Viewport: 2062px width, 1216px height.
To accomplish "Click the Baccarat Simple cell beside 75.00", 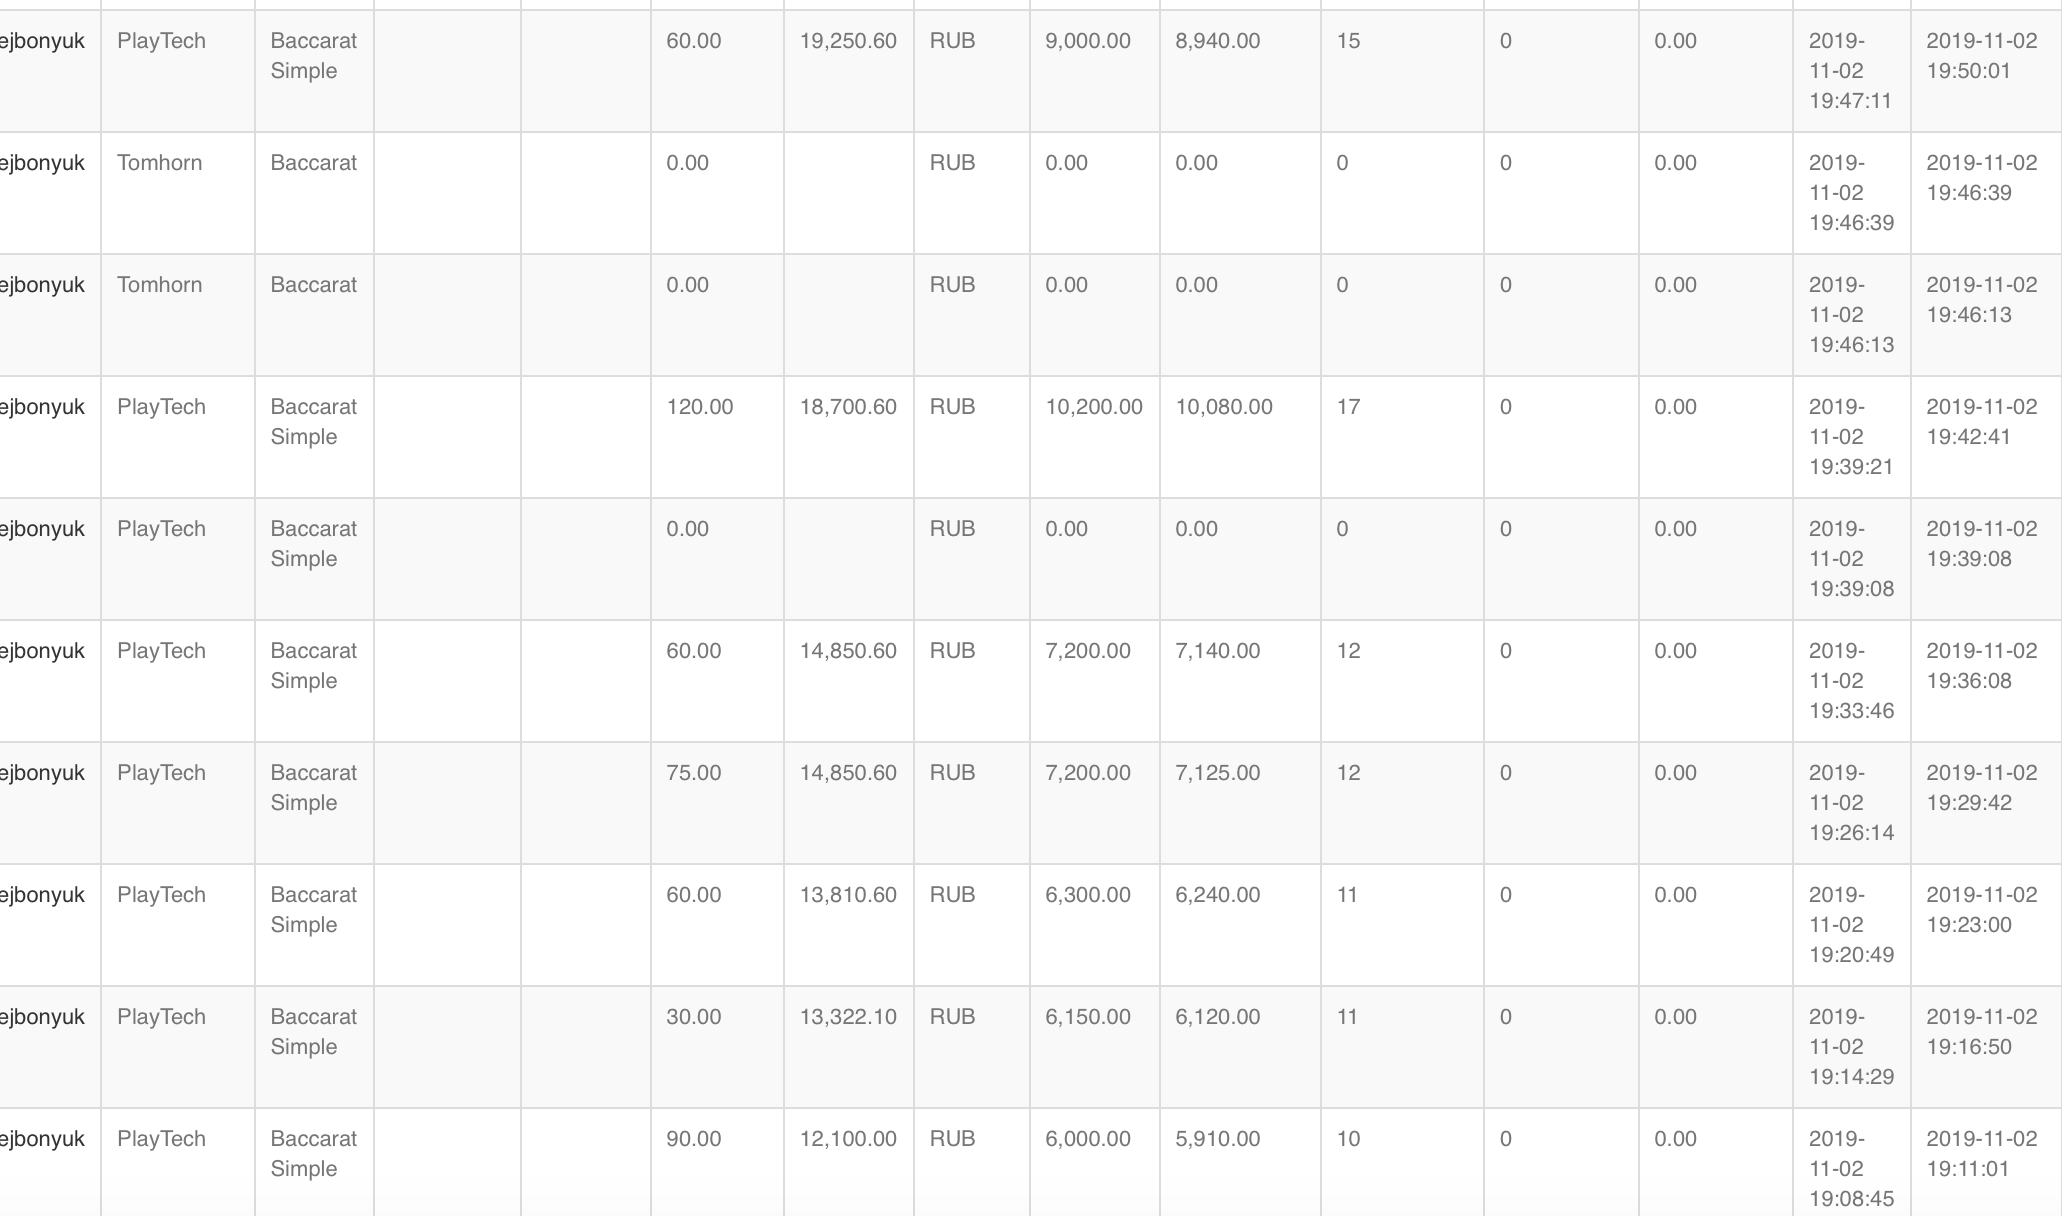I will tap(313, 788).
